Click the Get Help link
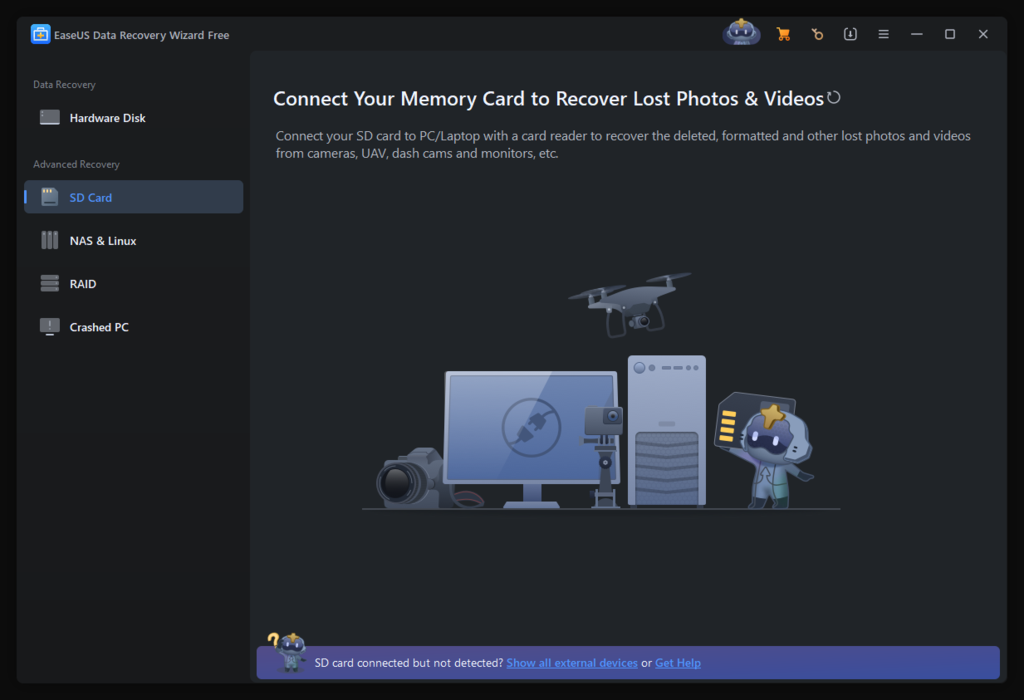This screenshot has width=1024, height=700. pos(678,663)
